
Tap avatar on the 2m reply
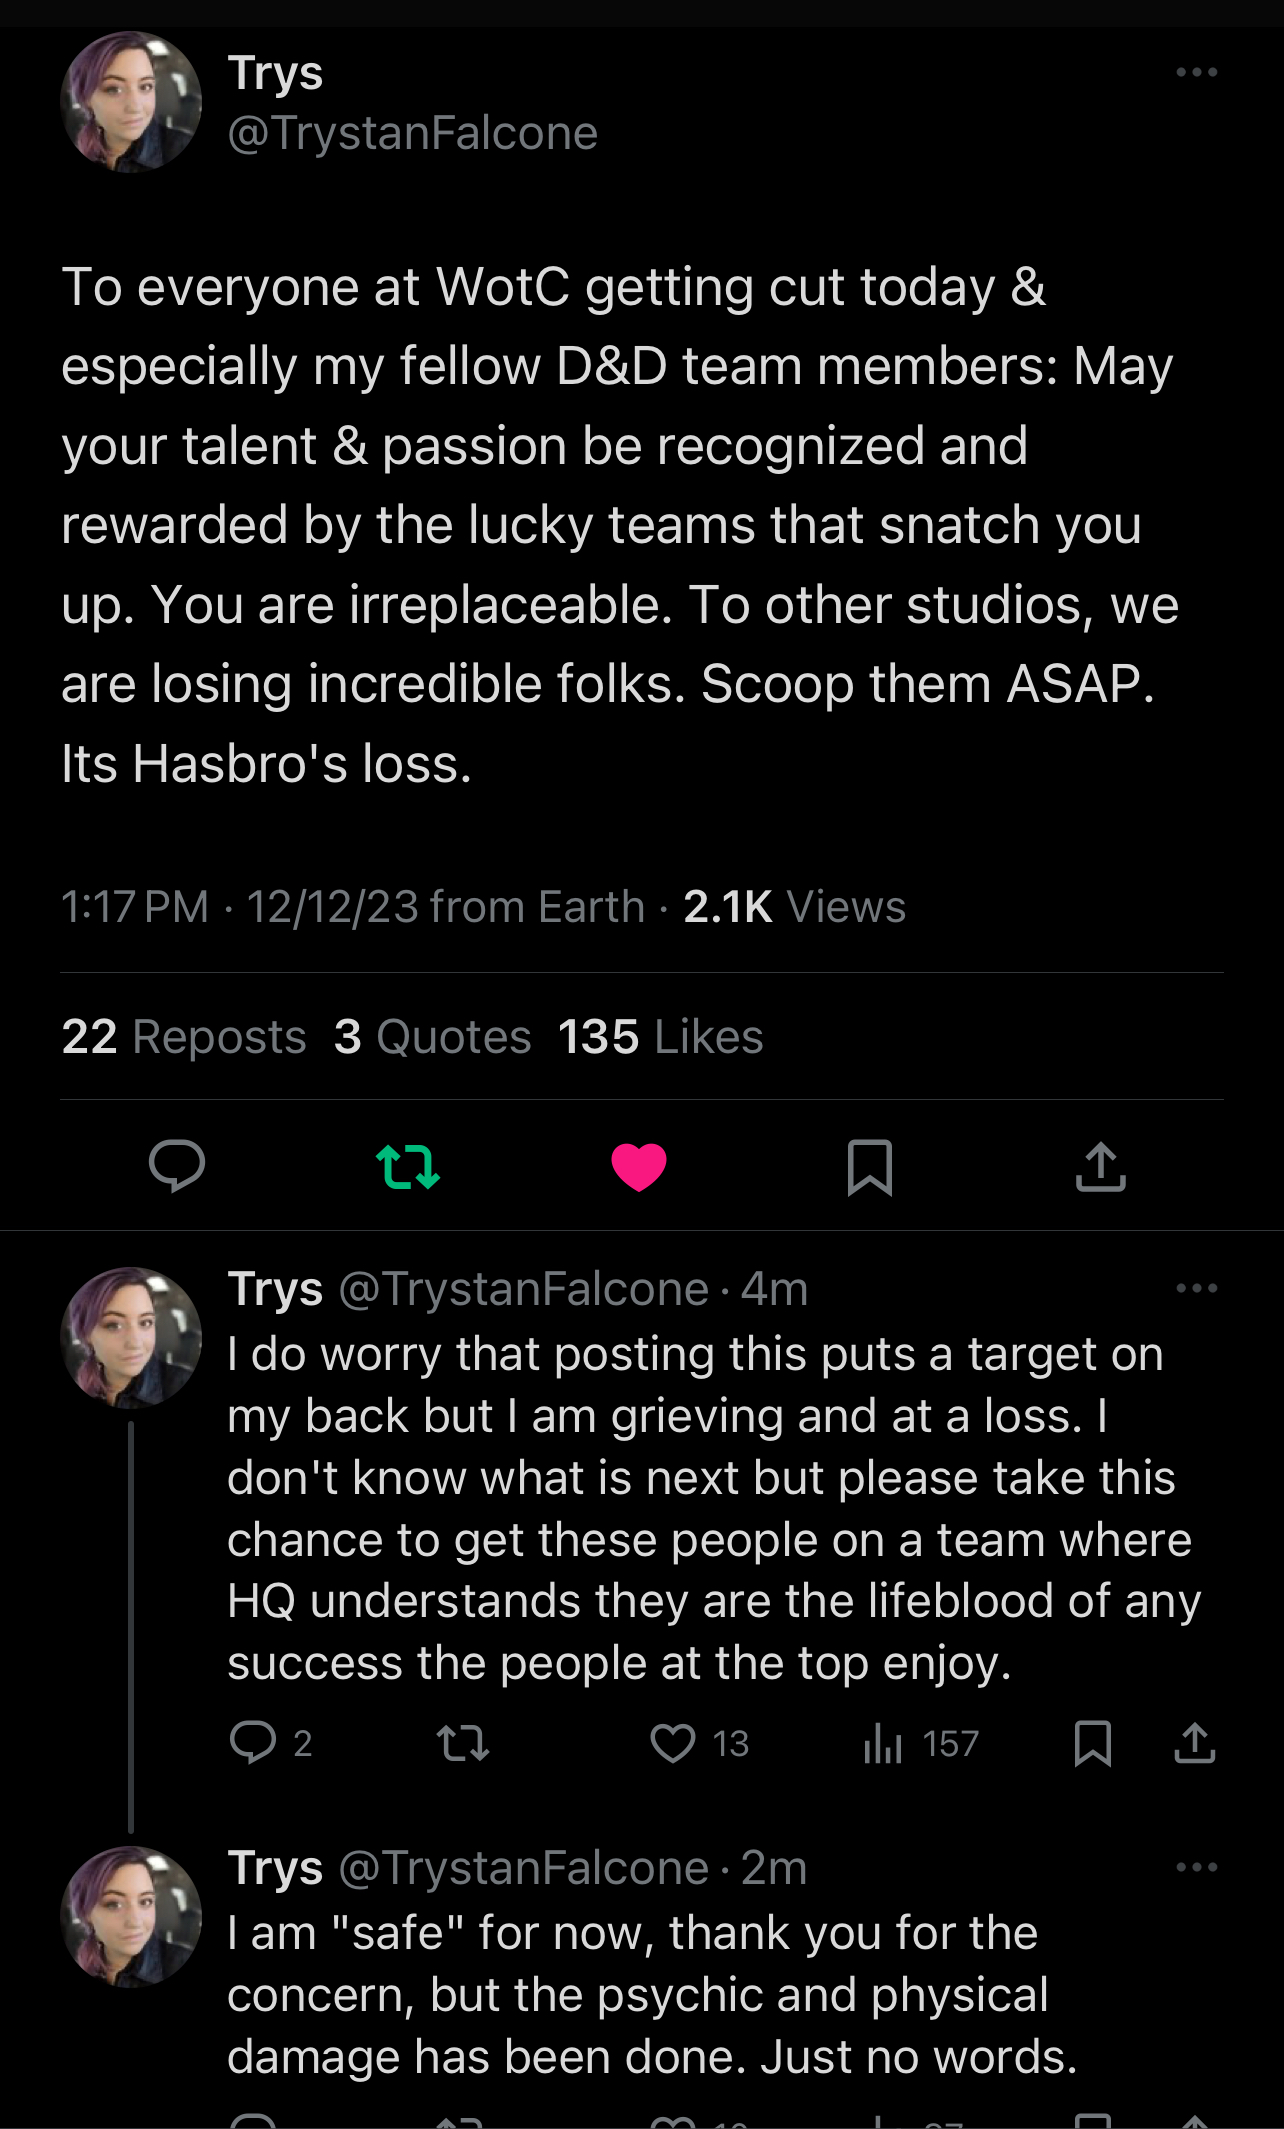pyautogui.click(x=131, y=1916)
